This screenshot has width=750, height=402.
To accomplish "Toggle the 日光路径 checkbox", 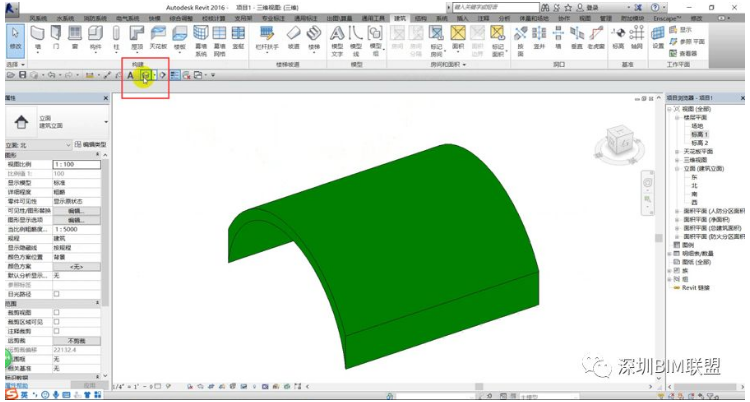I will coord(56,293).
